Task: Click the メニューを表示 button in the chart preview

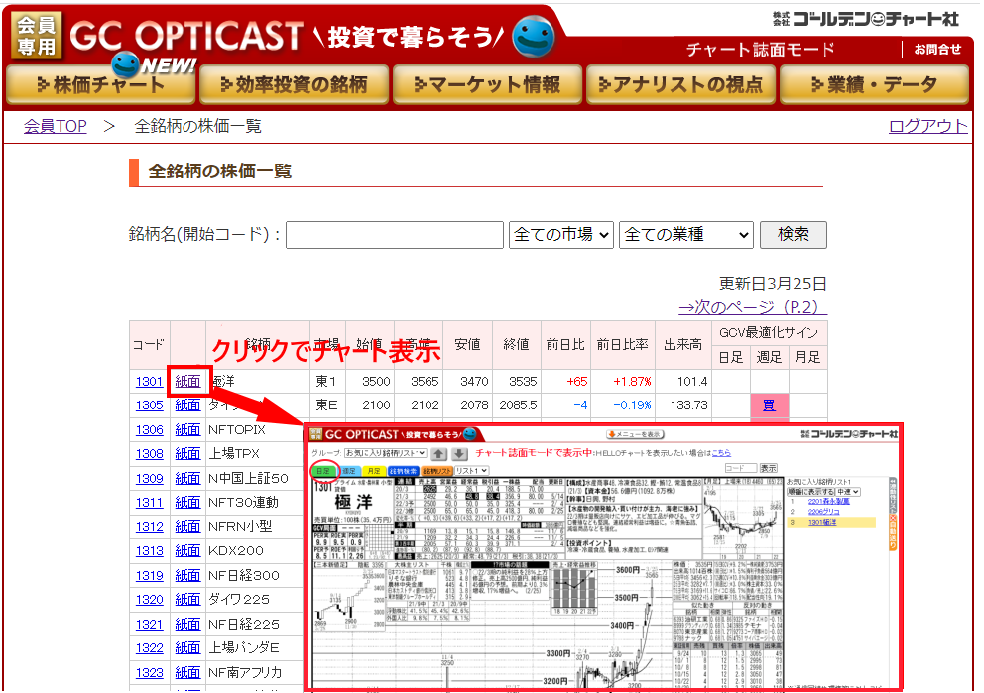Action: 635,434
